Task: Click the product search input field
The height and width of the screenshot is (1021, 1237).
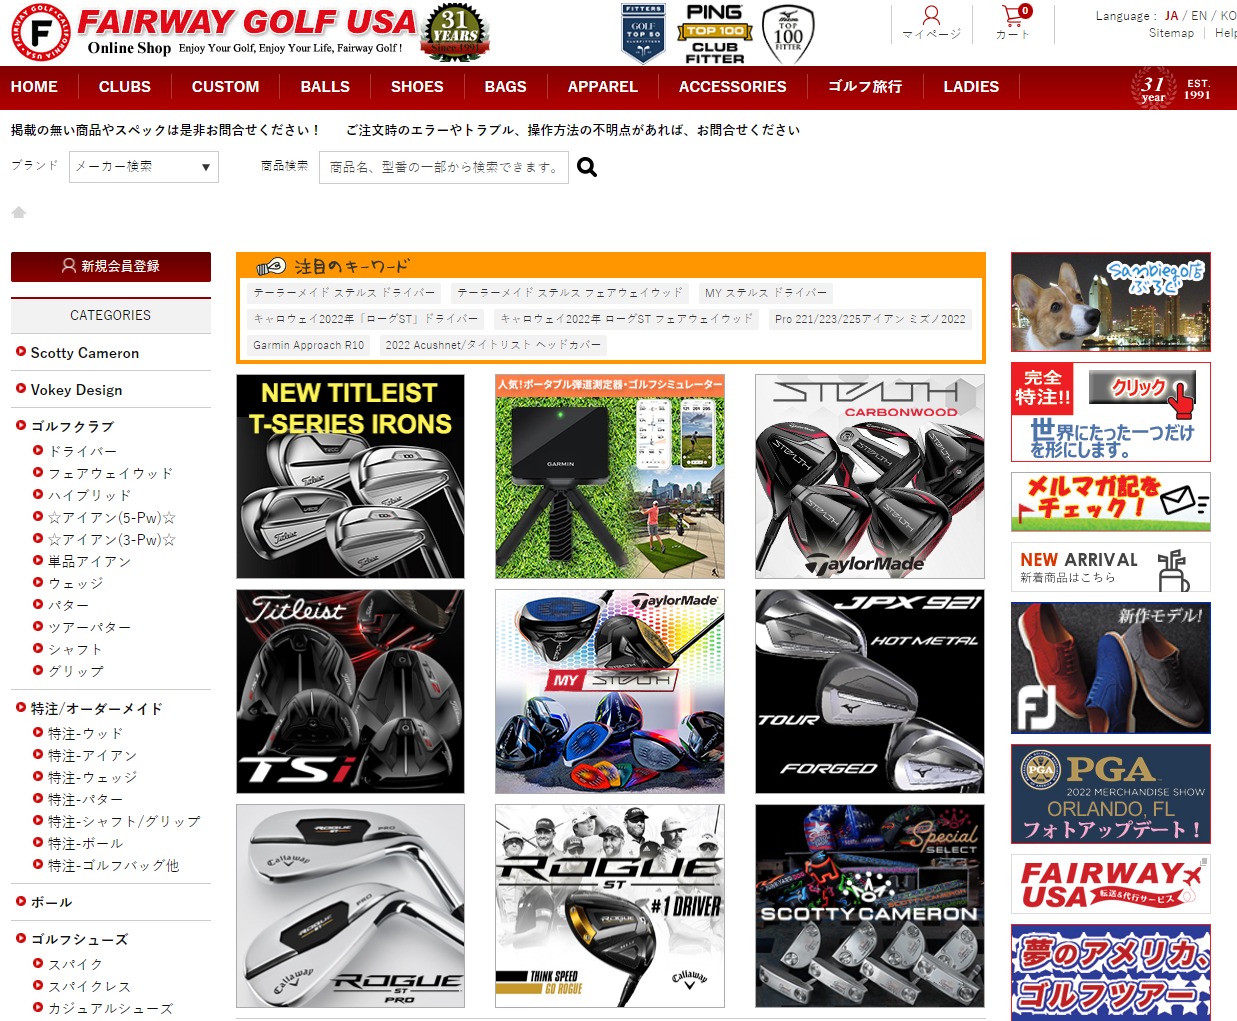Action: point(444,167)
